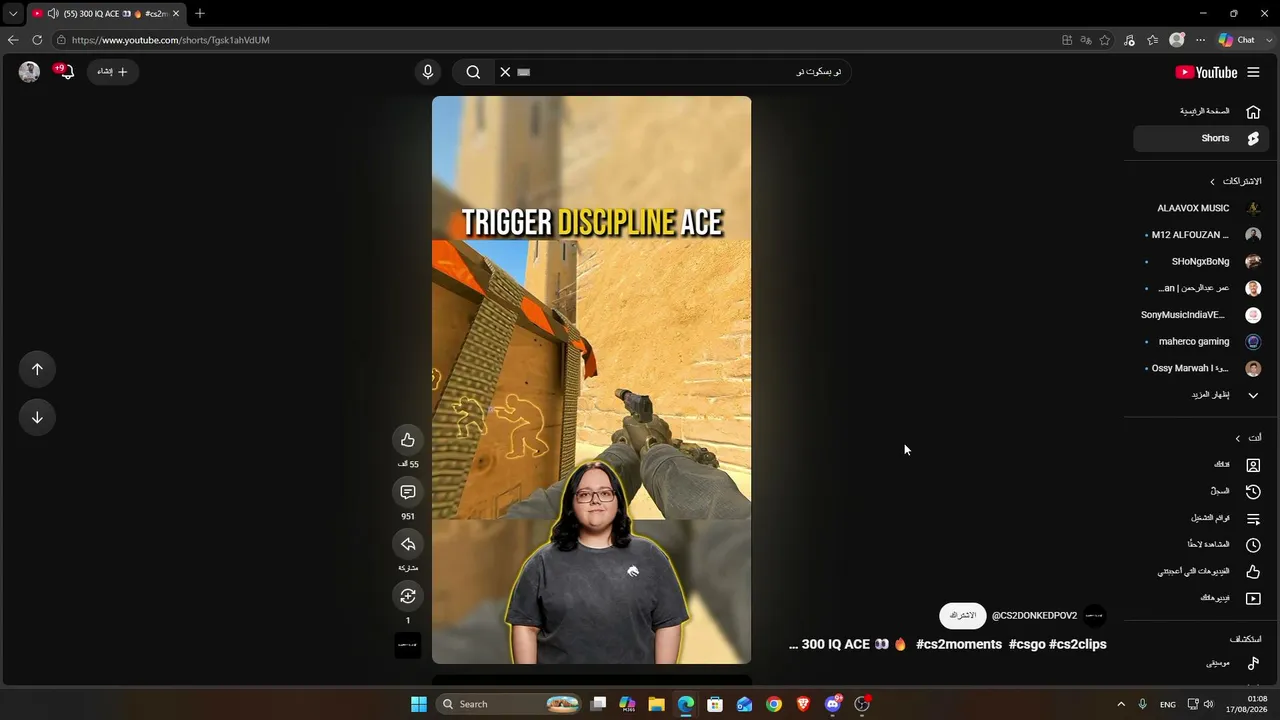Open the SHoNgxBoNg channel
Screen dimensions: 1280x720
[1202, 261]
